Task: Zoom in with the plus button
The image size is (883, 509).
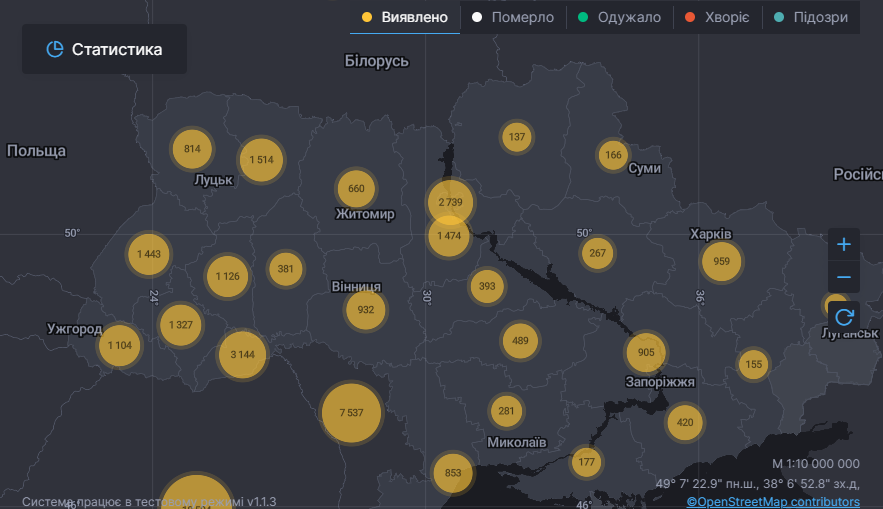Action: click(844, 244)
